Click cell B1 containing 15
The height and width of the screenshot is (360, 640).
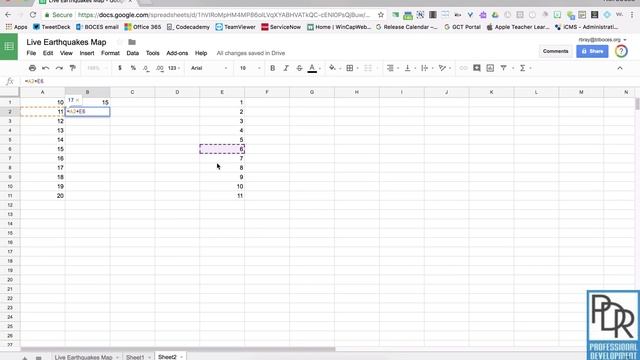[87, 102]
